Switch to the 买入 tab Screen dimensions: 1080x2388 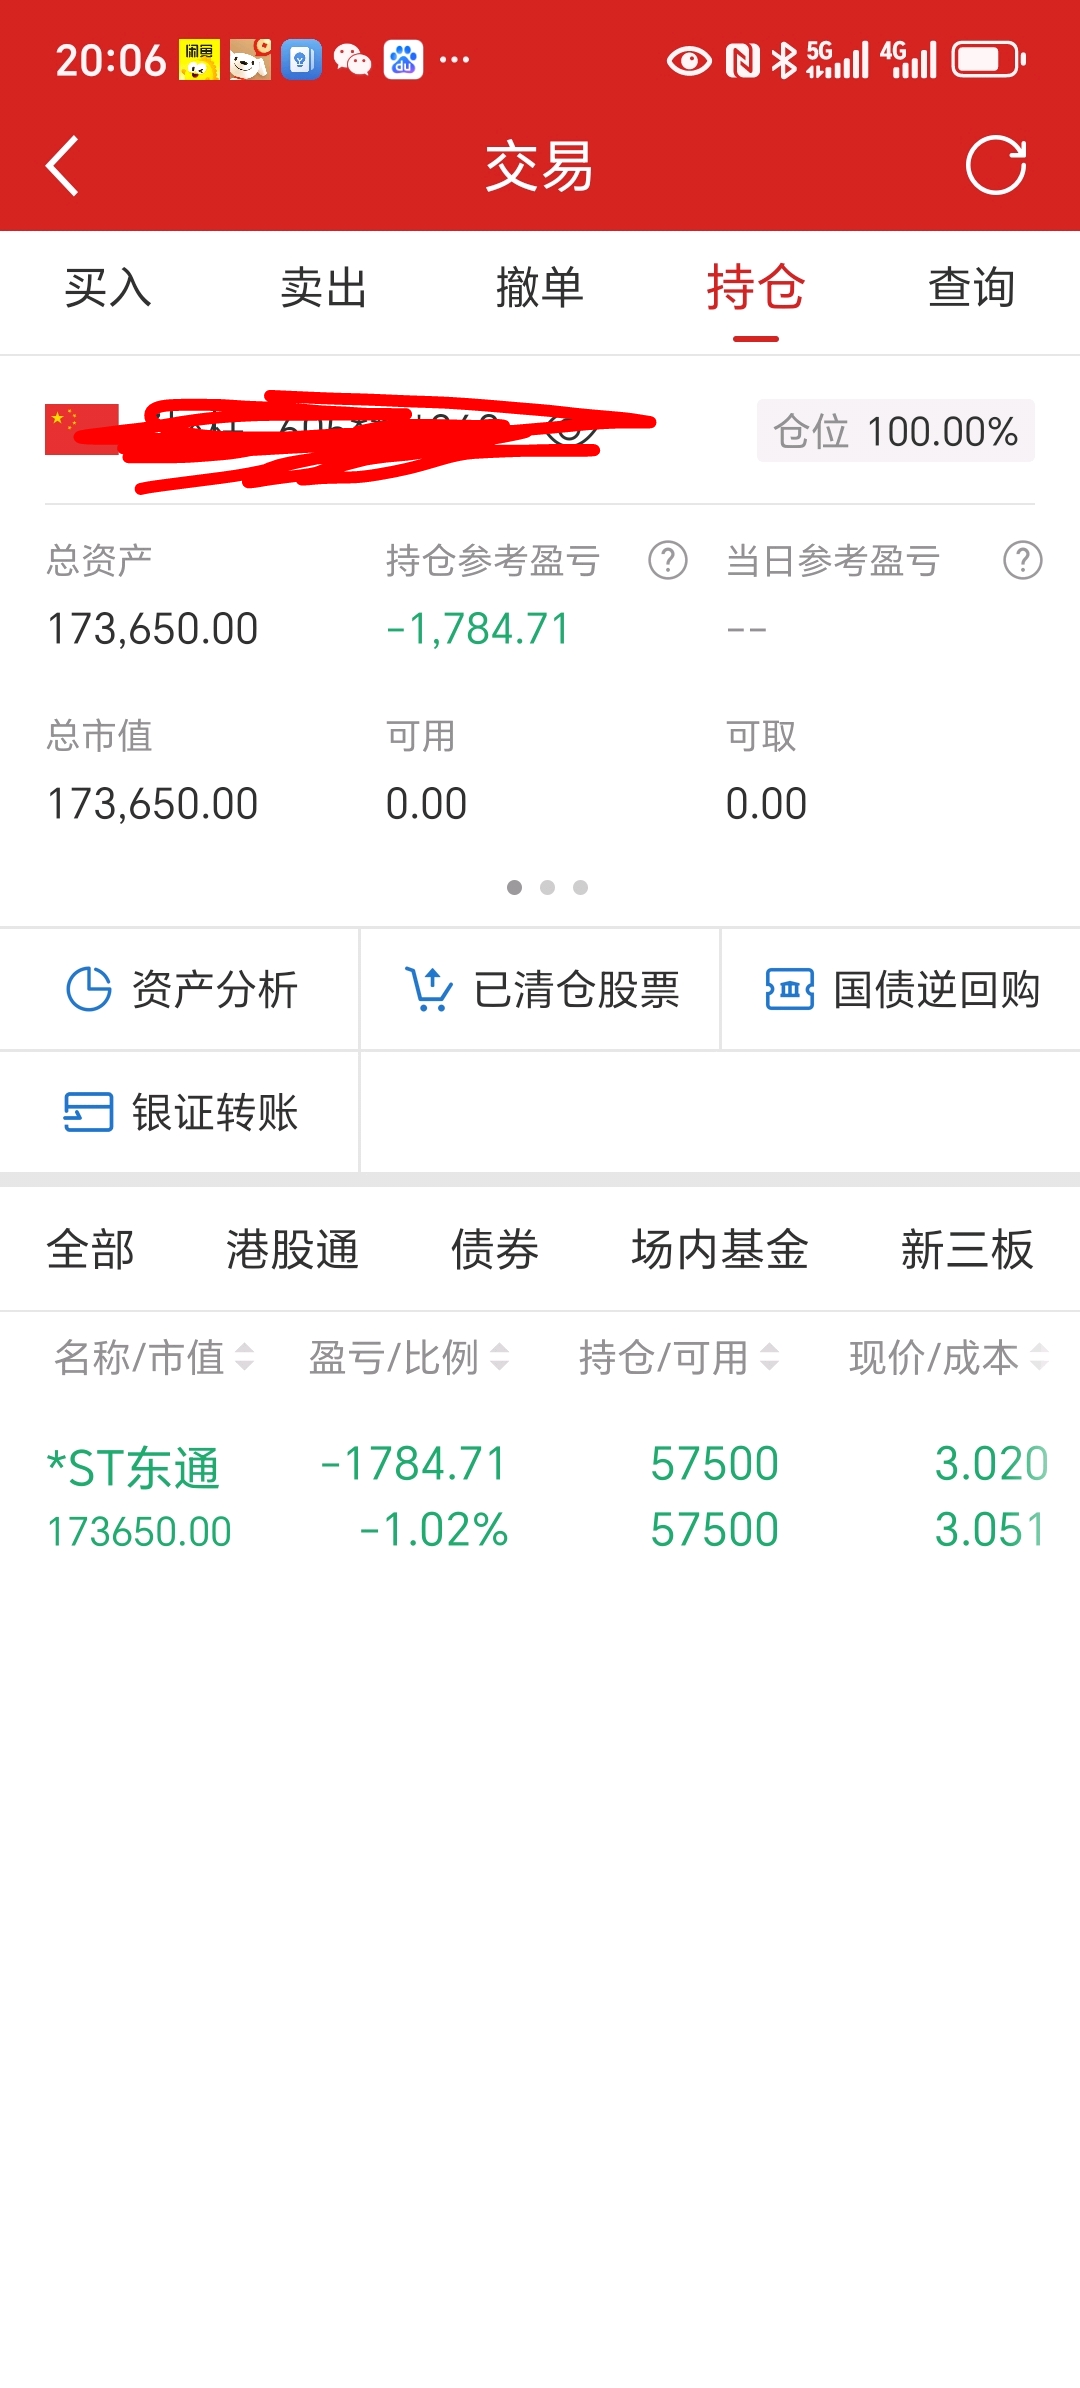[108, 289]
